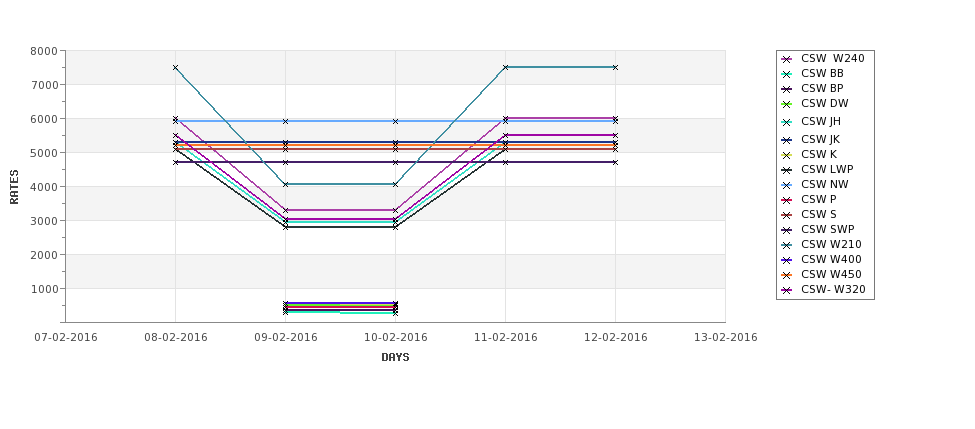Image resolution: width=975 pixels, height=429 pixels.
Task: Click the 8000 y-axis tick label
Action: click(44, 51)
